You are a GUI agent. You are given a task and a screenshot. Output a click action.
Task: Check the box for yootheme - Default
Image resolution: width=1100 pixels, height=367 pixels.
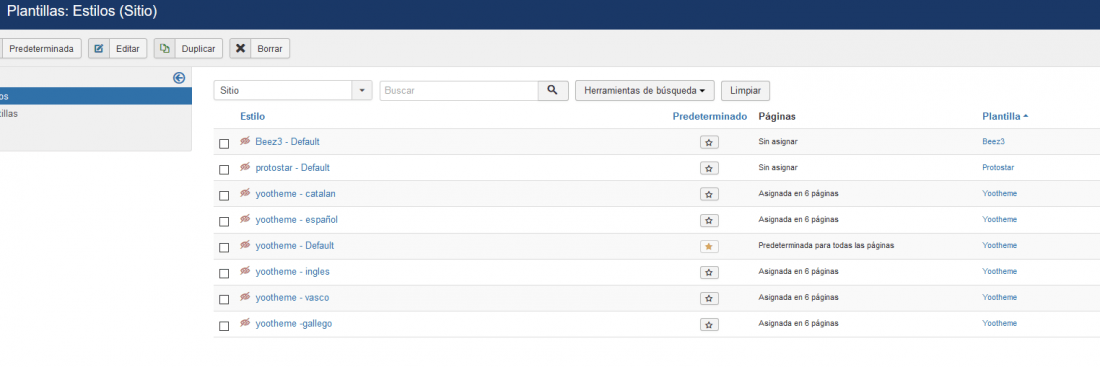click(x=224, y=248)
